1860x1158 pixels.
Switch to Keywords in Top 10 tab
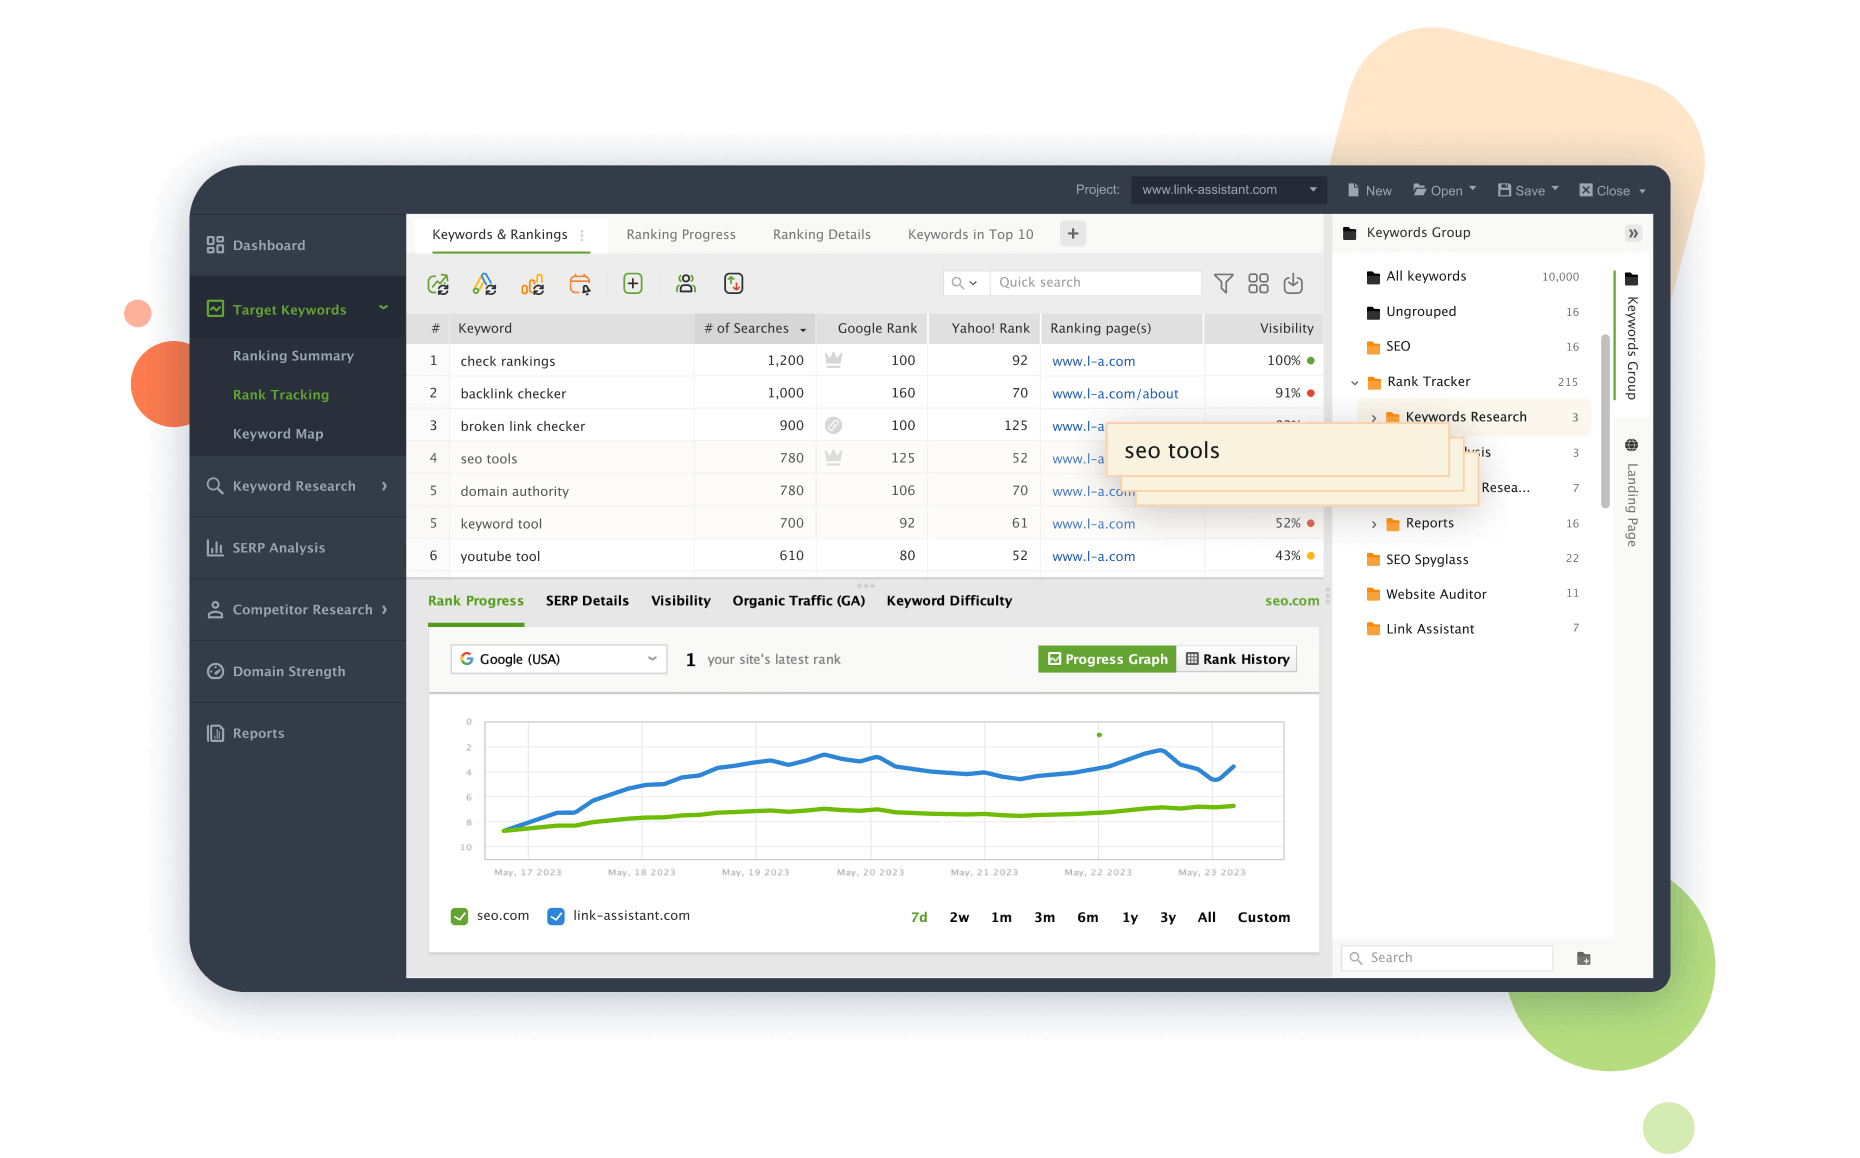point(971,235)
